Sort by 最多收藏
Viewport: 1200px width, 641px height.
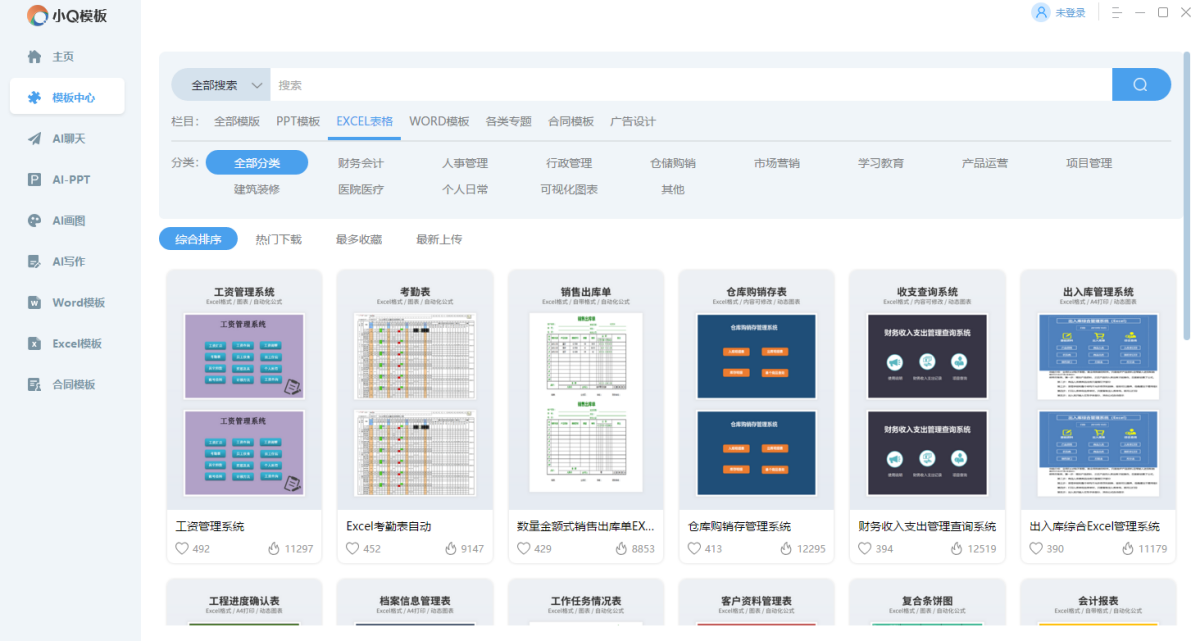point(359,239)
